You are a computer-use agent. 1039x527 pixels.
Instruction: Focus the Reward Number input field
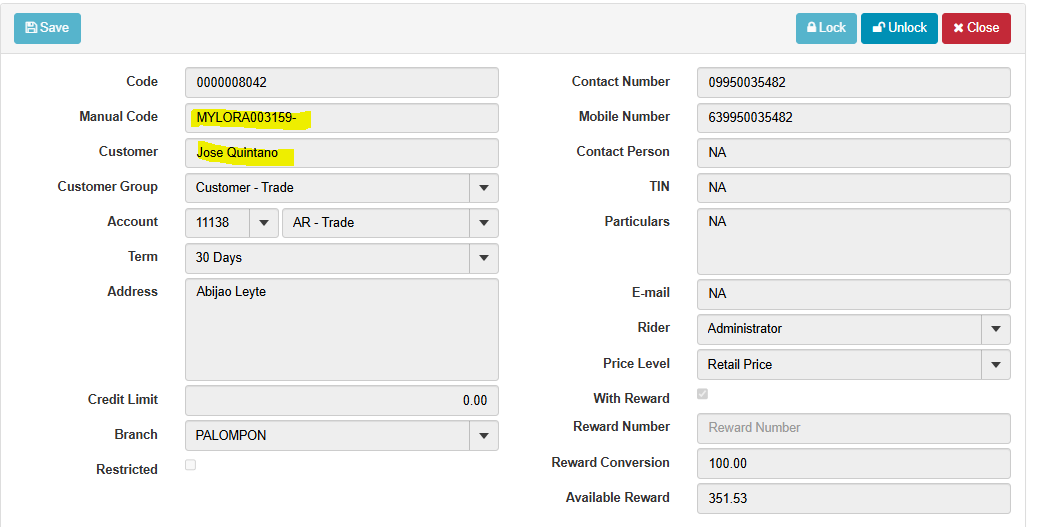click(853, 428)
